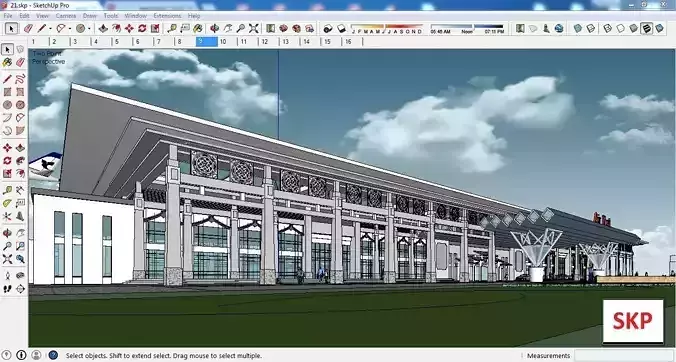Activate the Polygon tool
This screenshot has width=676, height=362.
tap(20, 105)
